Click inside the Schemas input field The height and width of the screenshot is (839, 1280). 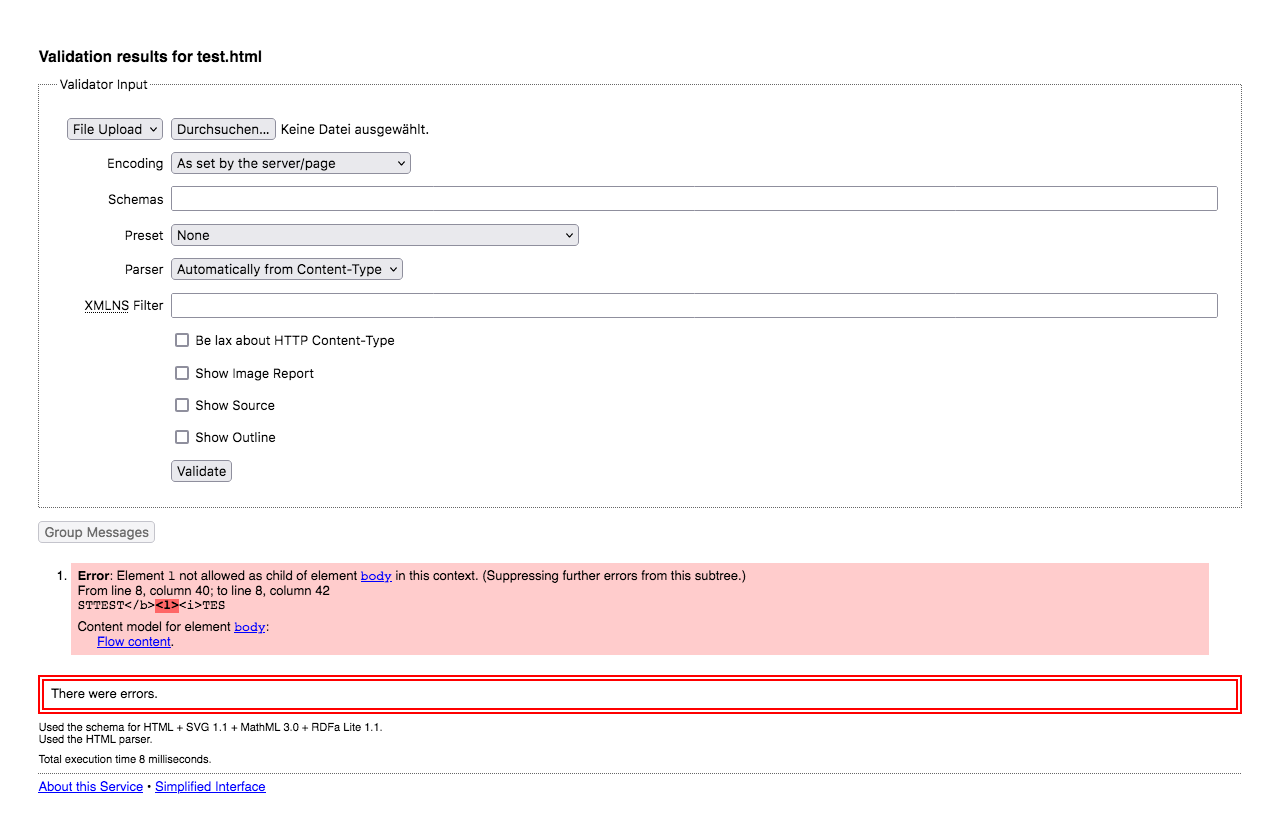(693, 198)
